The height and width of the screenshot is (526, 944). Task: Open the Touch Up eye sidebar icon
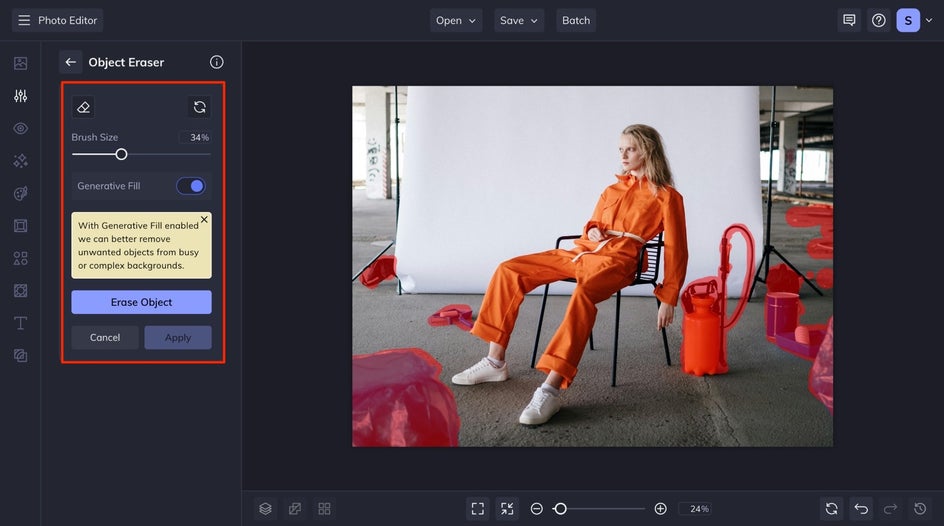[20, 128]
